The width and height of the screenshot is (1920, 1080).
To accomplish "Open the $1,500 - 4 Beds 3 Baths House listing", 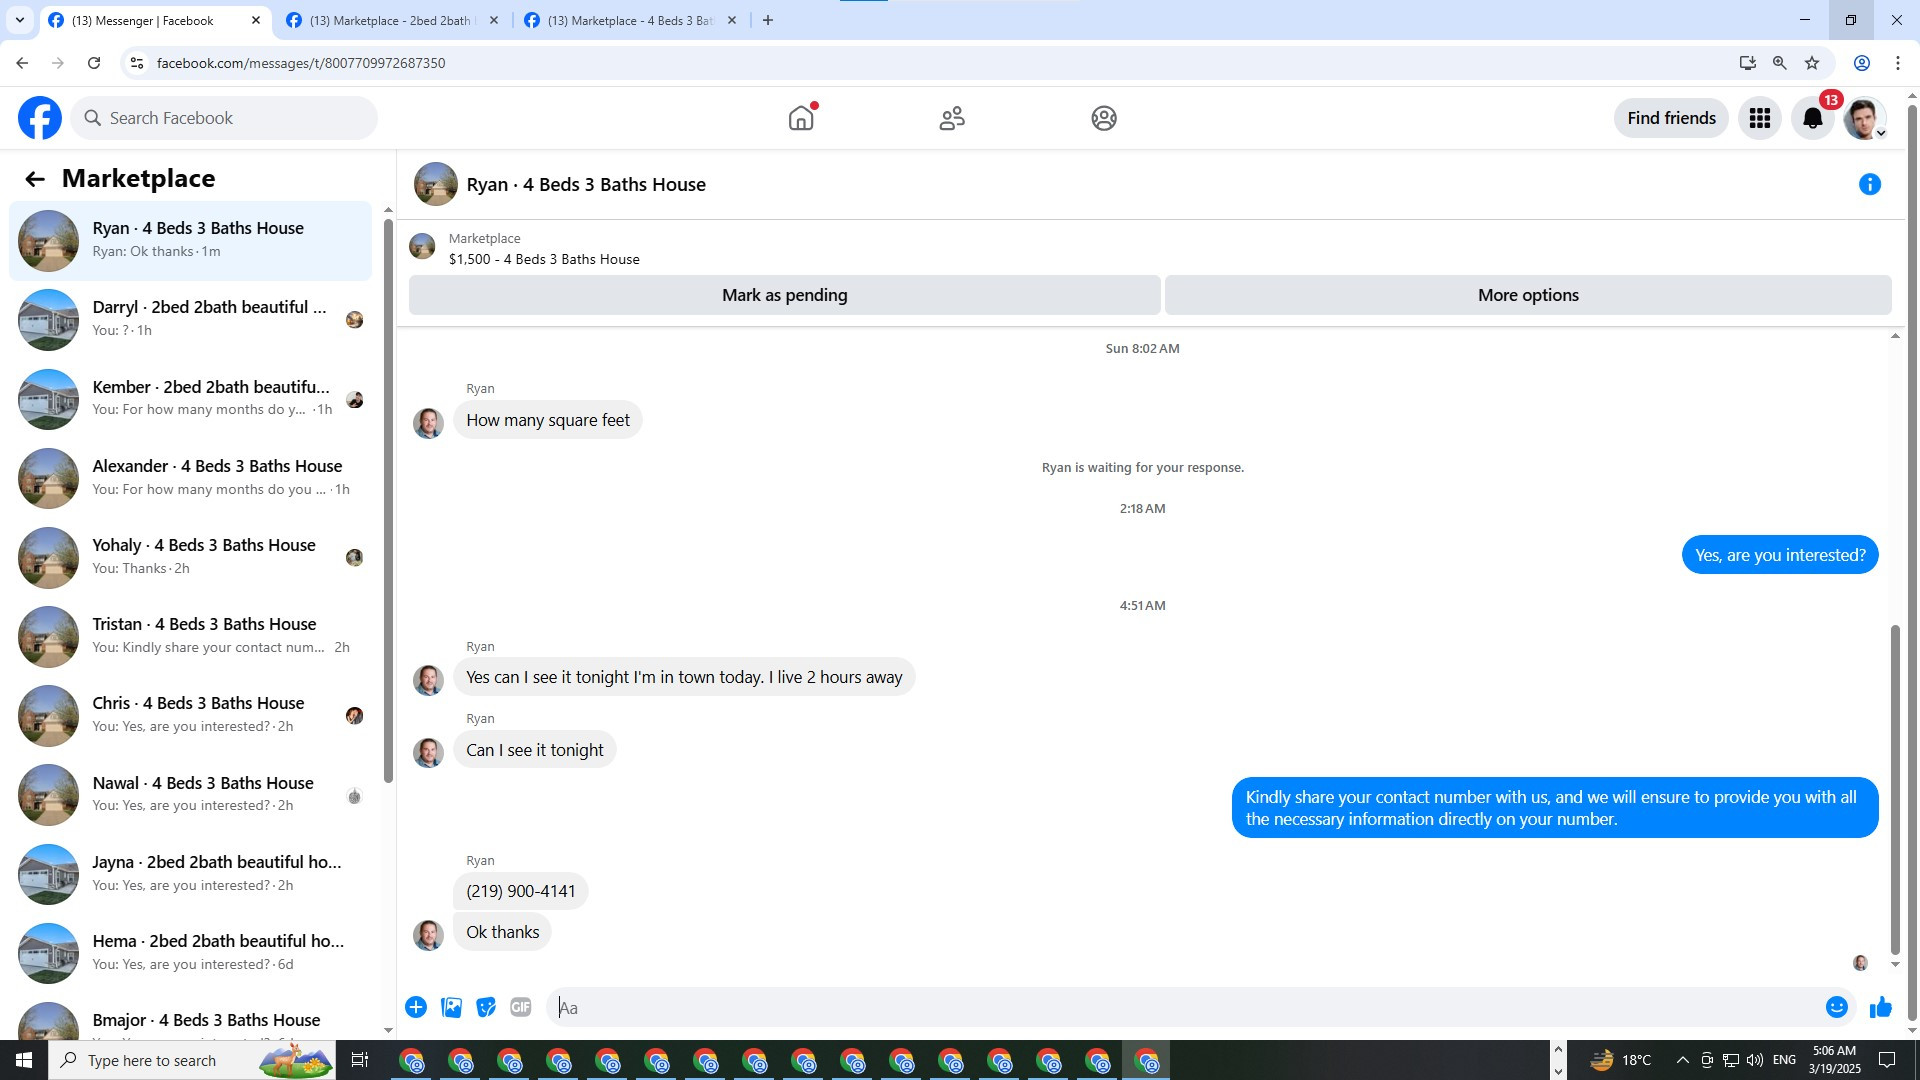I will [544, 259].
